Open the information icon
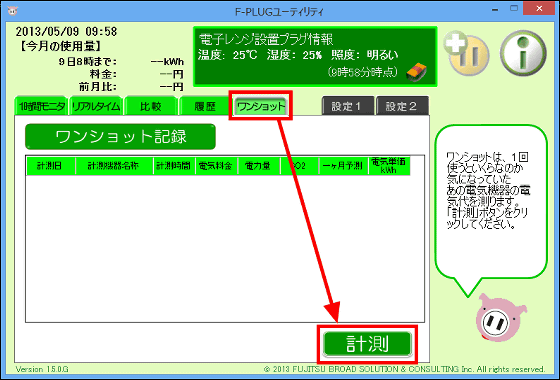Viewport: 560px width, 380px height. point(523,53)
